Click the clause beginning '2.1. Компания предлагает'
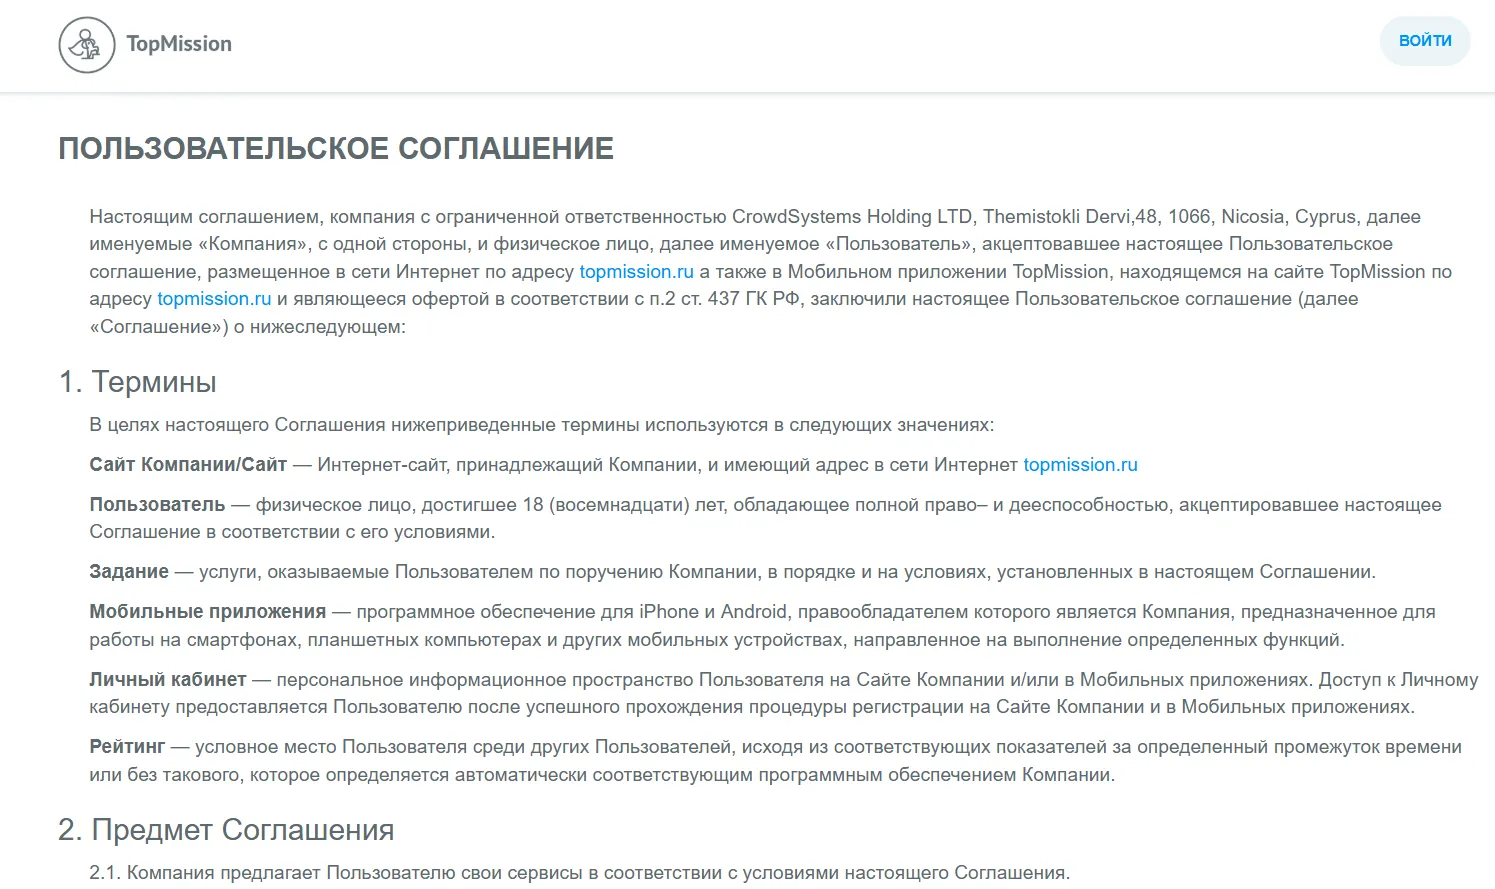 point(580,873)
